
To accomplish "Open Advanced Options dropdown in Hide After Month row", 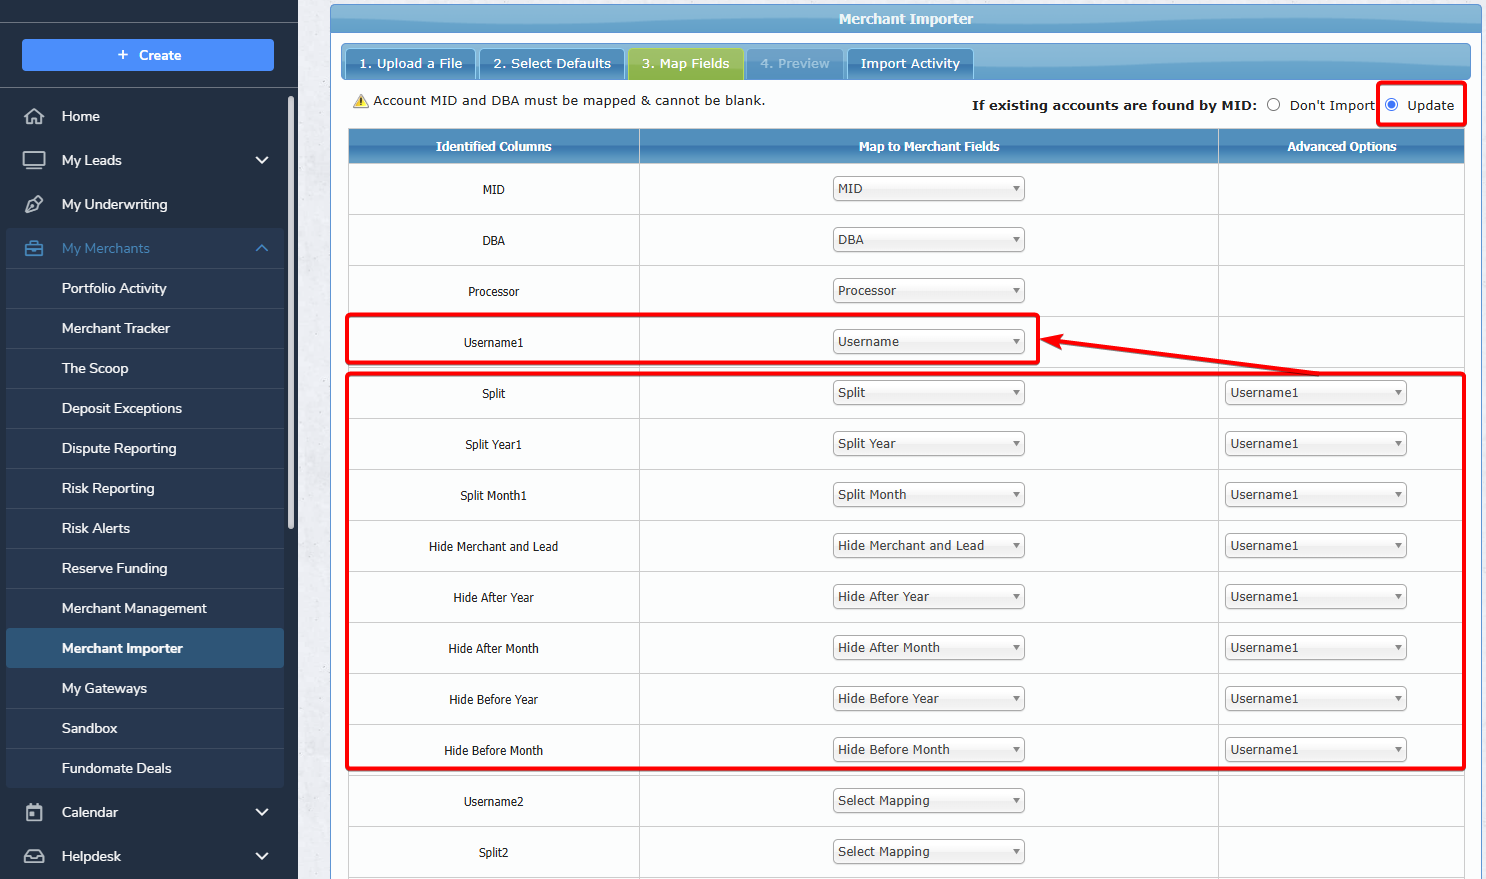I will (x=1316, y=648).
